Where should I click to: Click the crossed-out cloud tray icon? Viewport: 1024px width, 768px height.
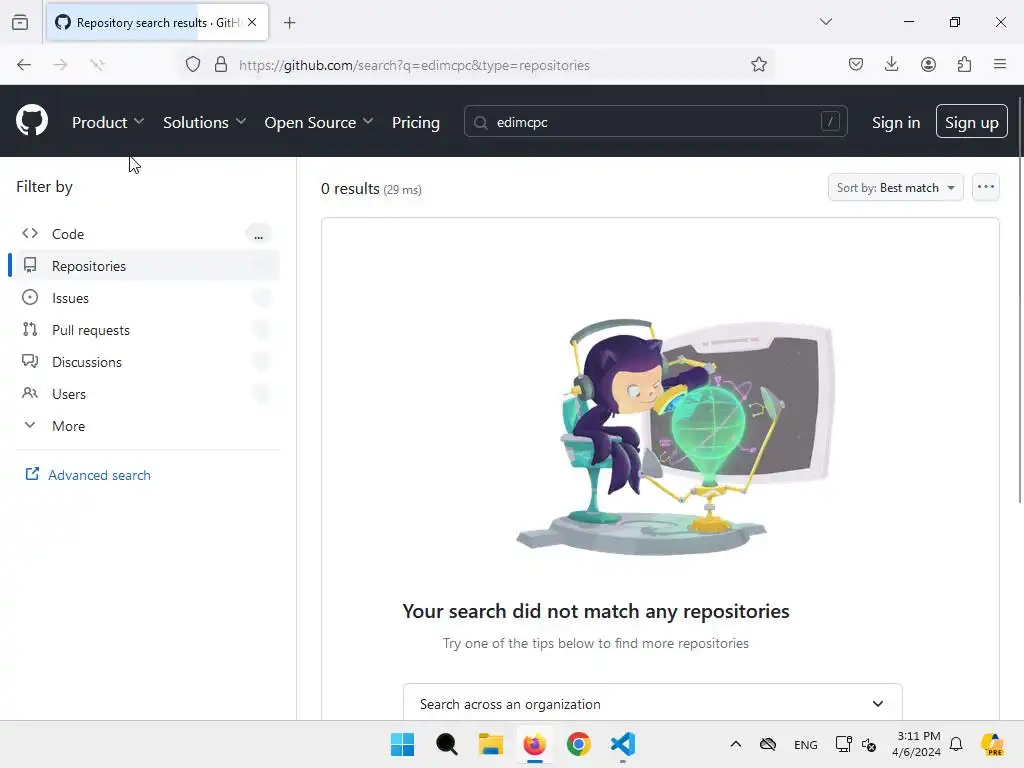[x=768, y=744]
